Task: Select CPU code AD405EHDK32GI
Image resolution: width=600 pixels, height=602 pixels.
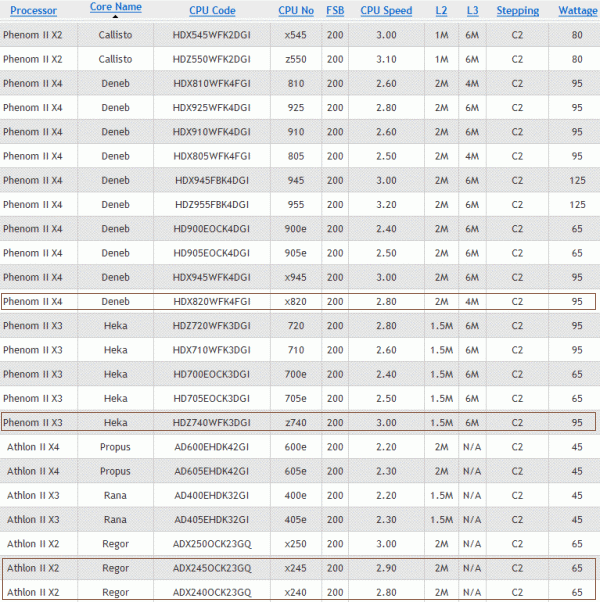Action: (x=212, y=519)
